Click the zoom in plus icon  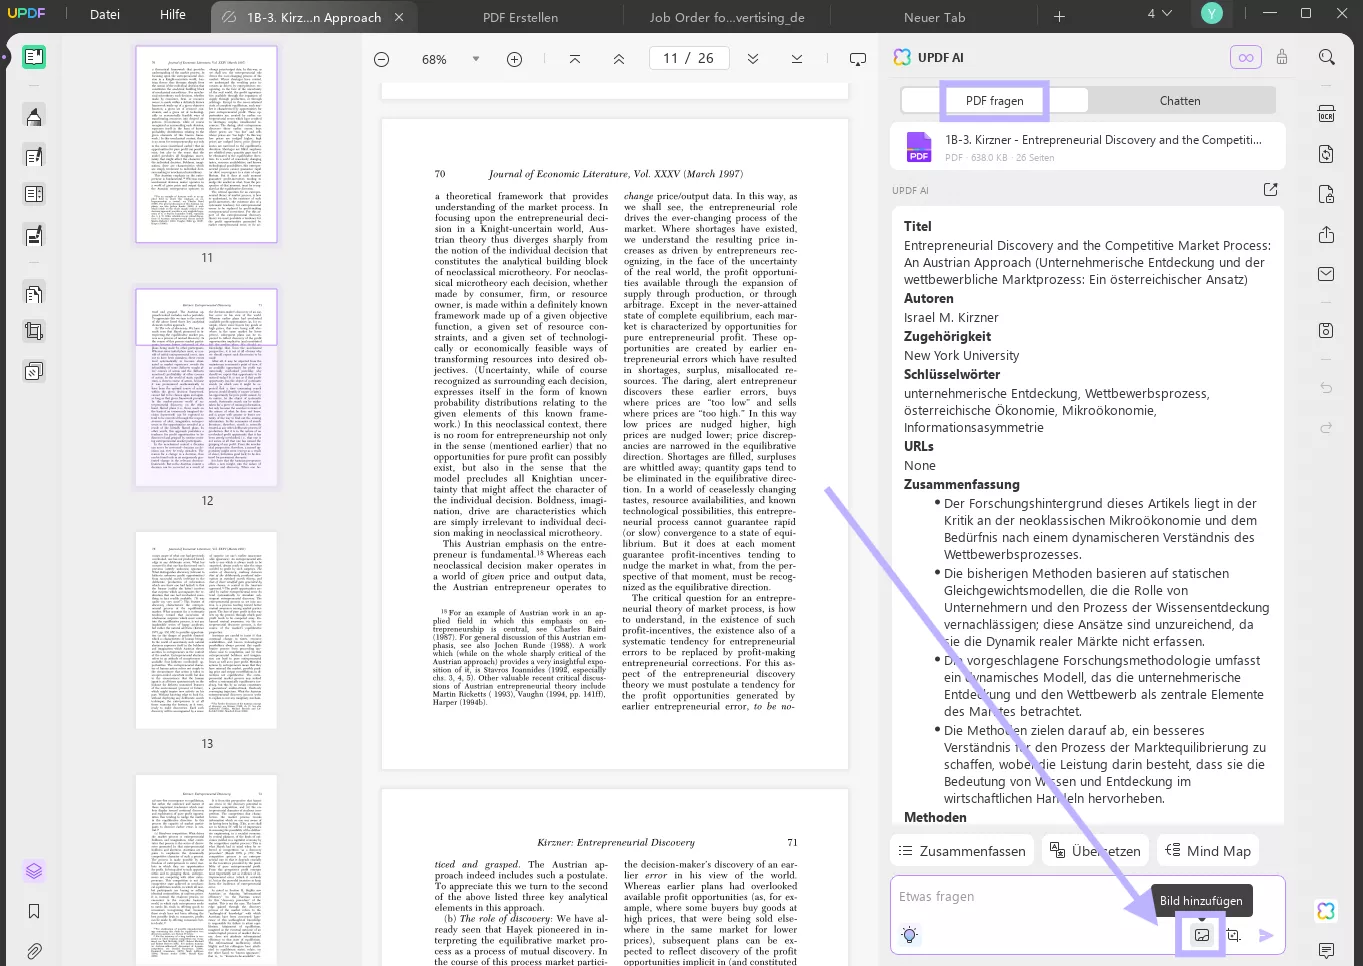tap(514, 59)
